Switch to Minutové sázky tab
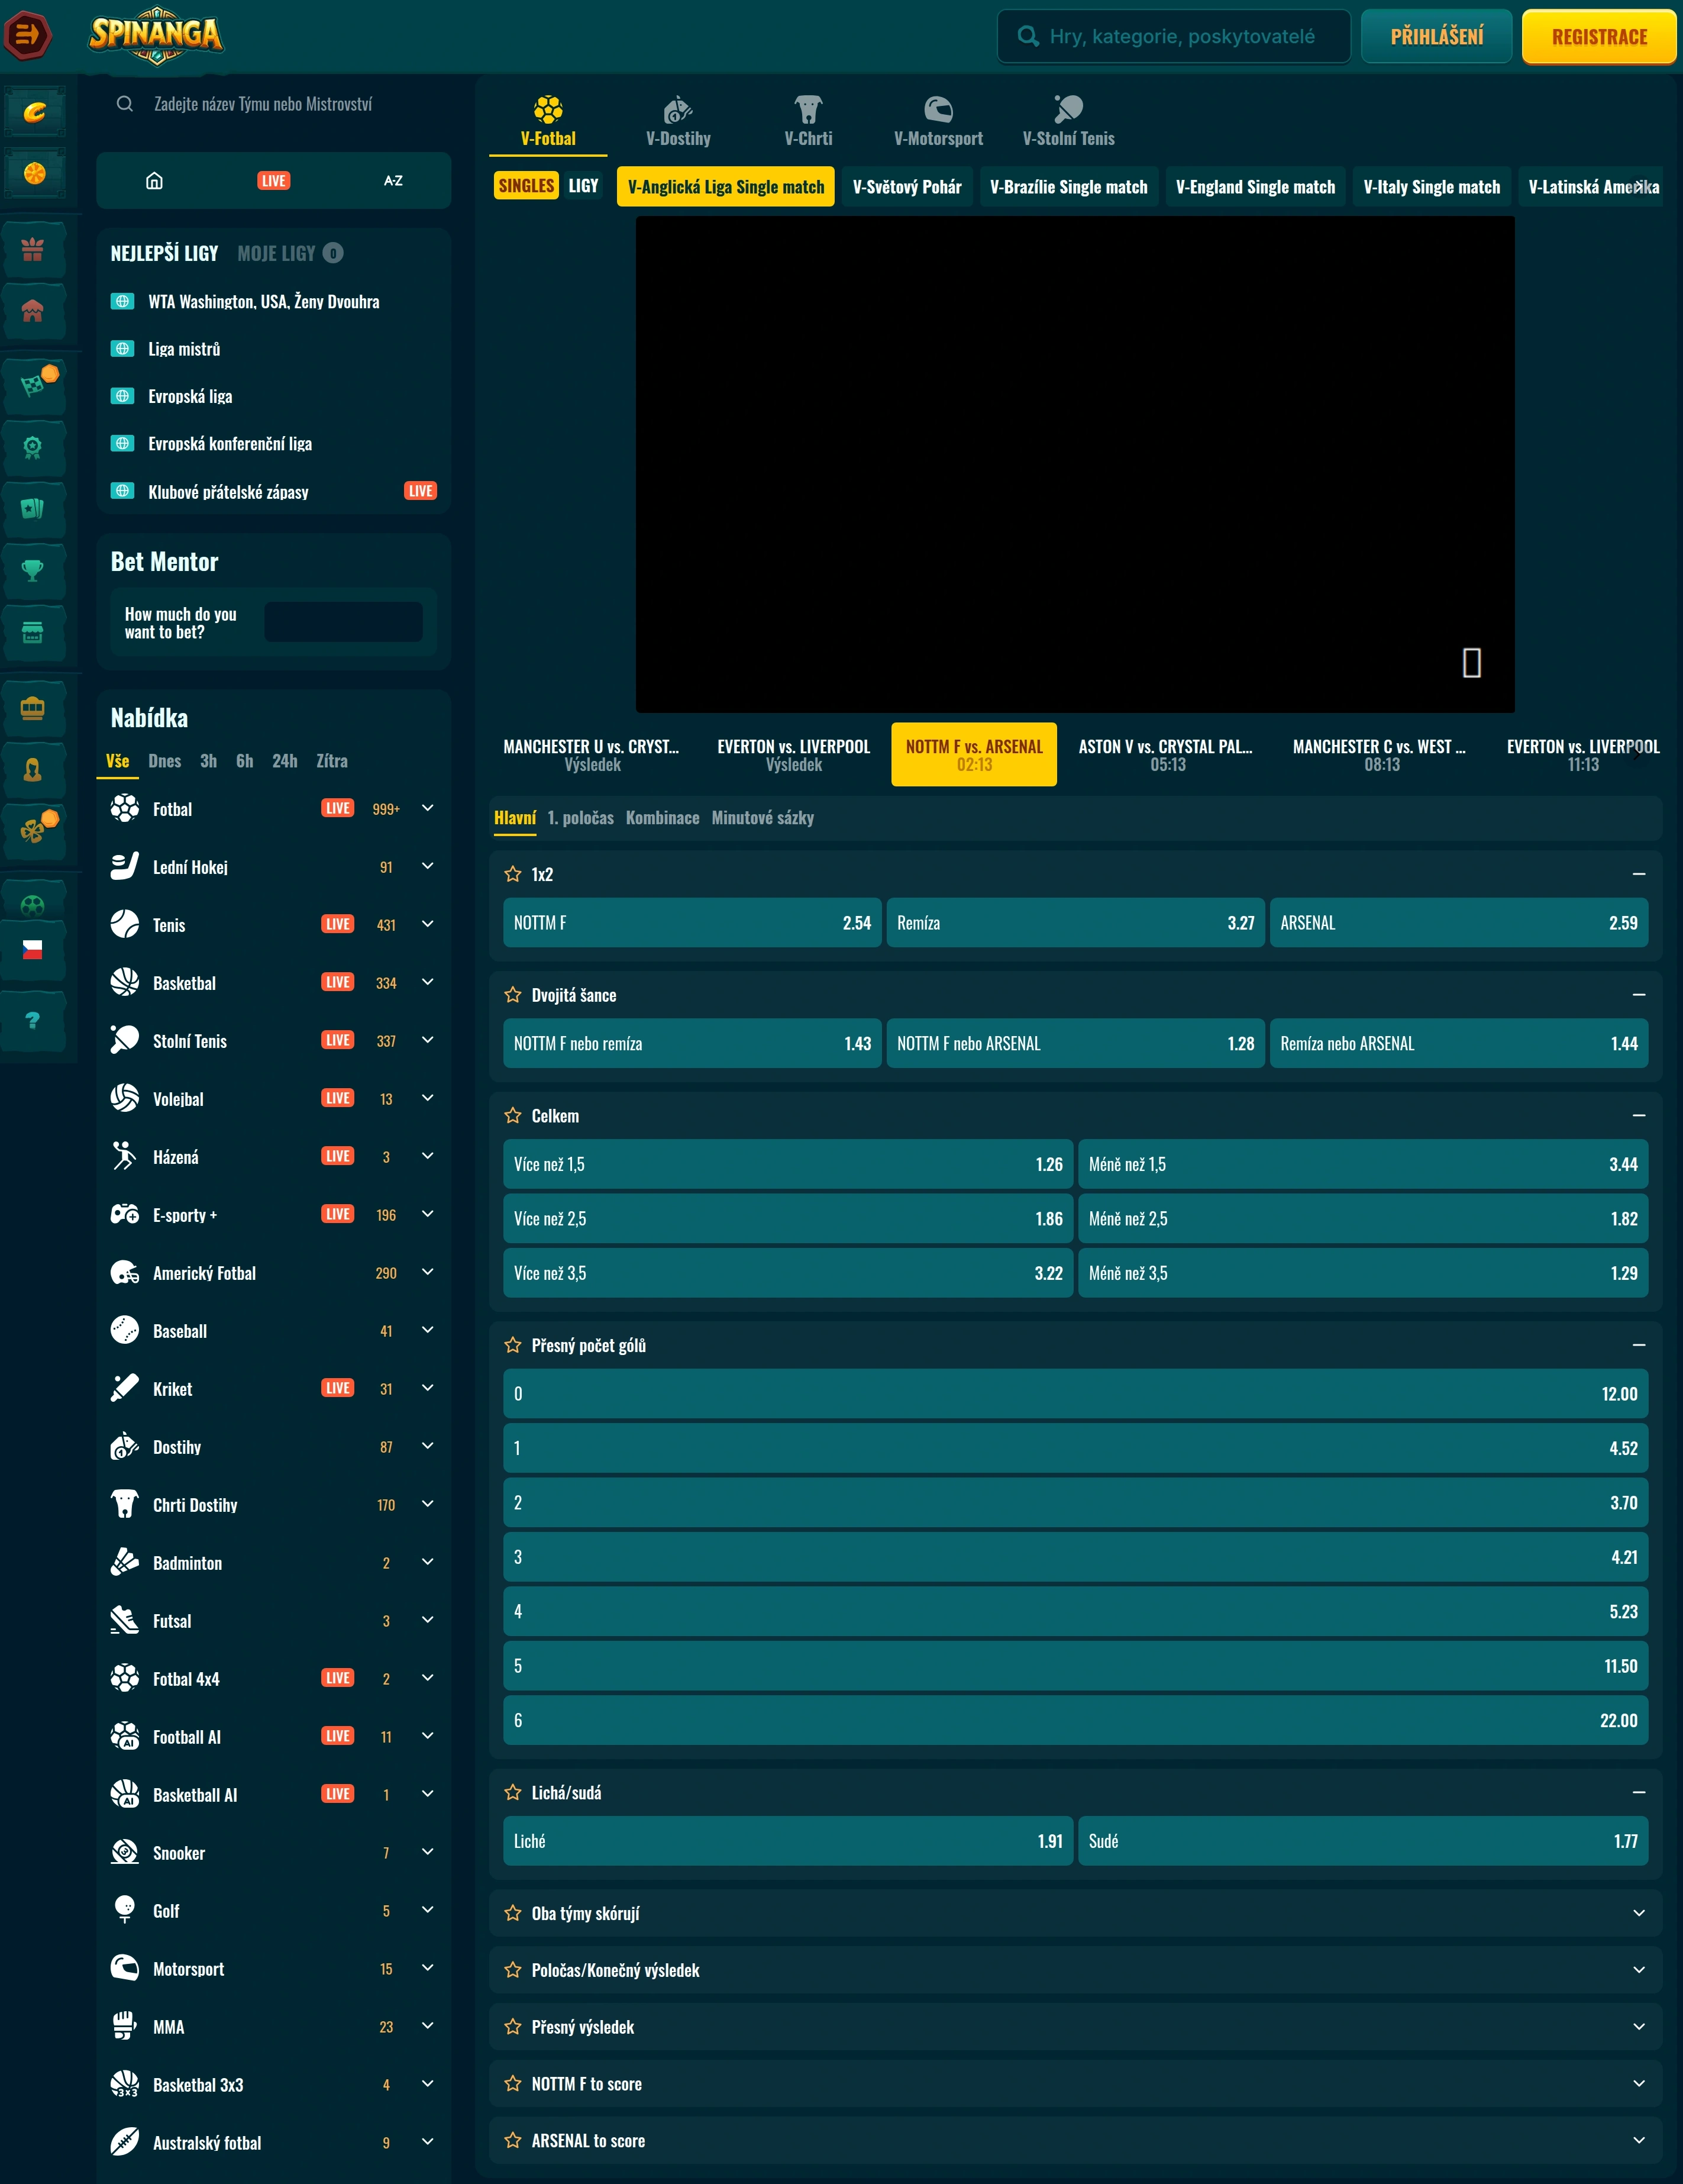This screenshot has height=2184, width=1683. [762, 818]
